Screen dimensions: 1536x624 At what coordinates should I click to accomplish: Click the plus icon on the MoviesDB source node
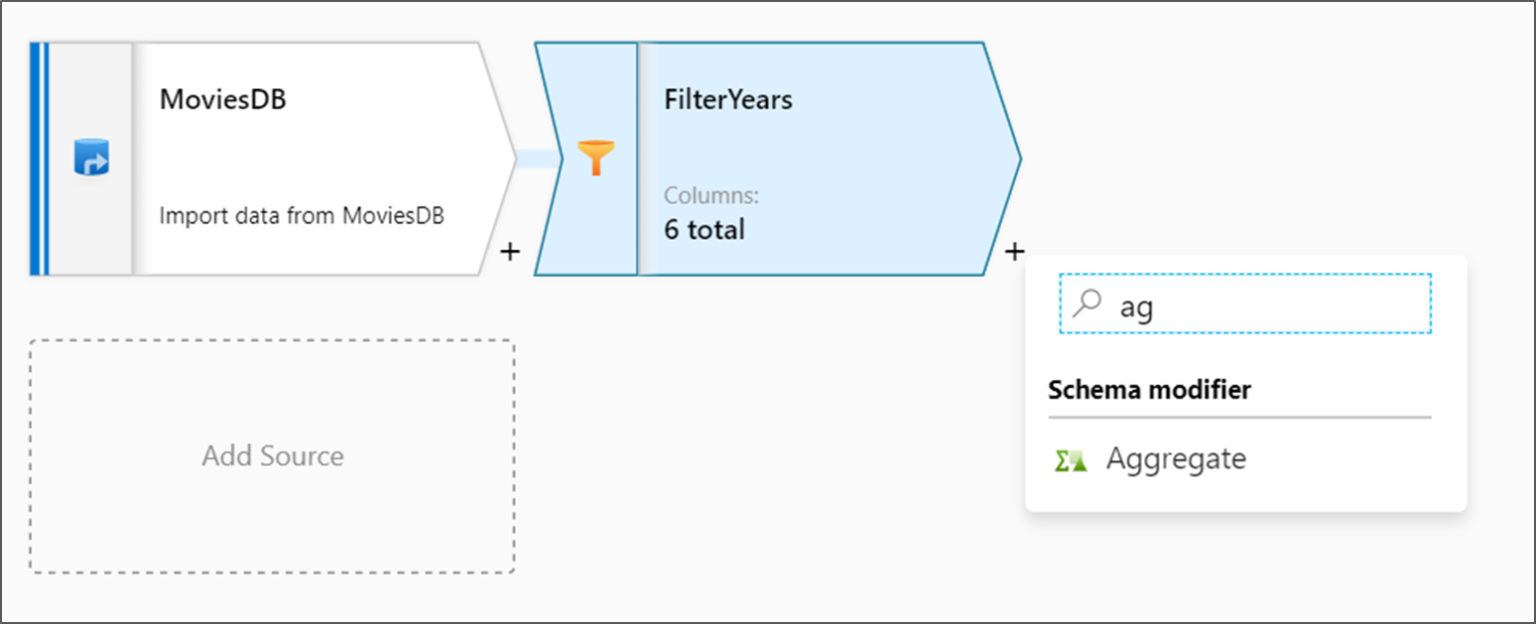pos(509,252)
